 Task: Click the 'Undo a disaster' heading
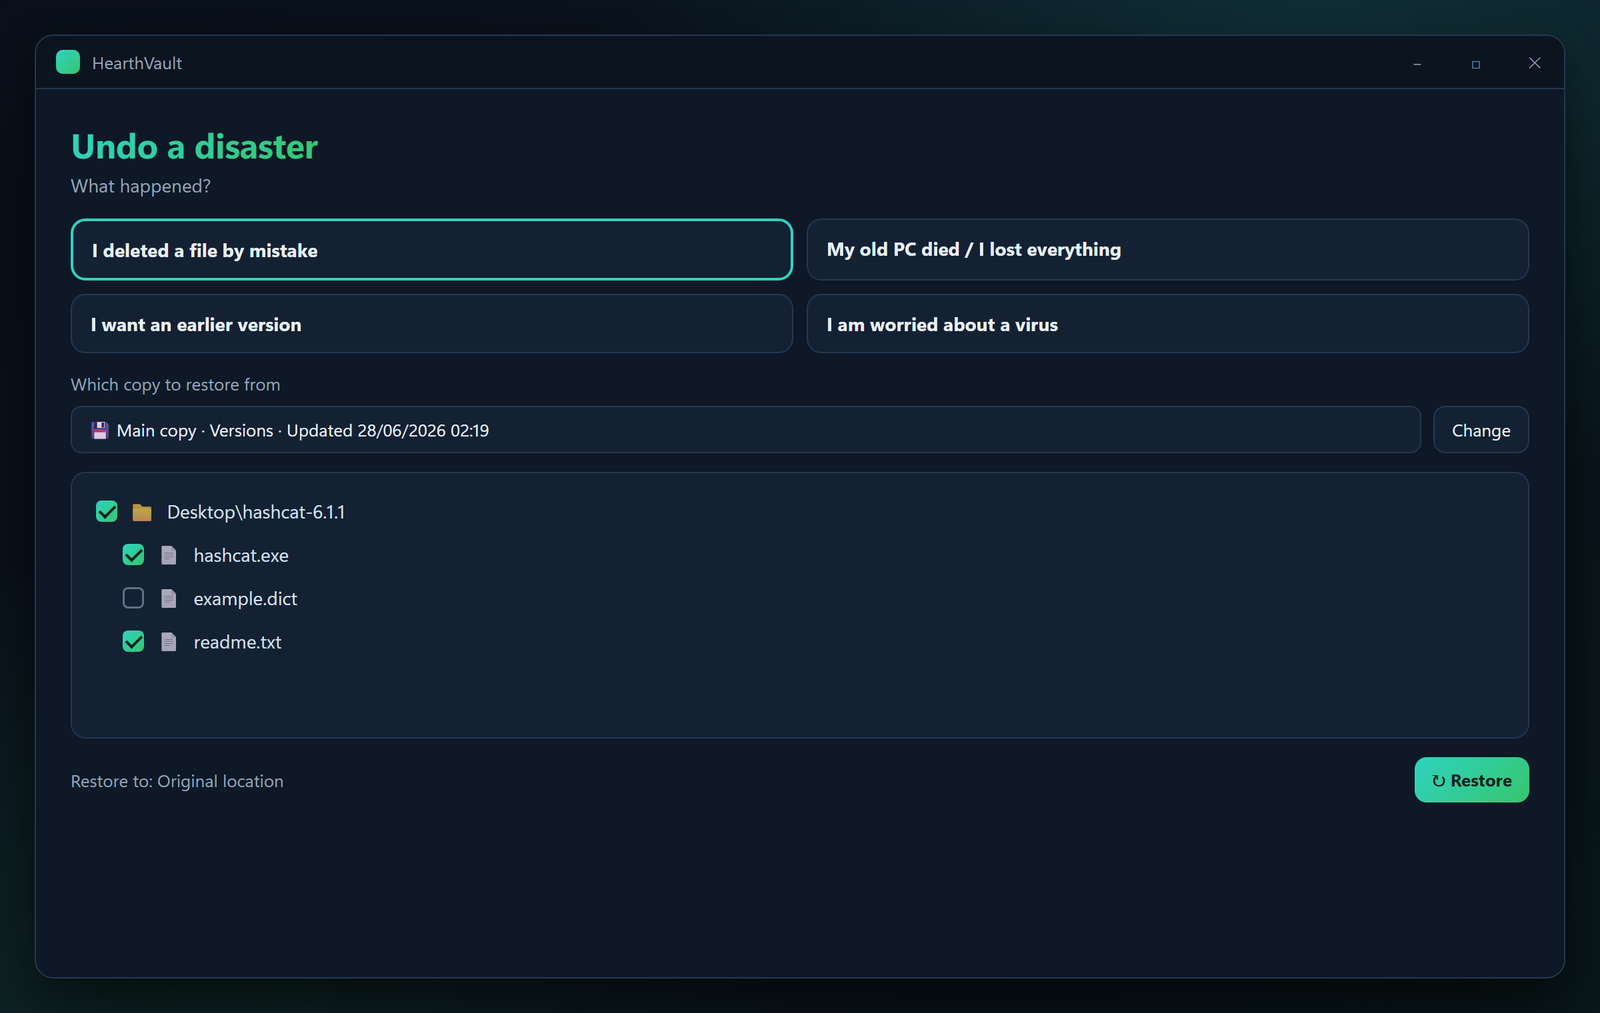195,147
